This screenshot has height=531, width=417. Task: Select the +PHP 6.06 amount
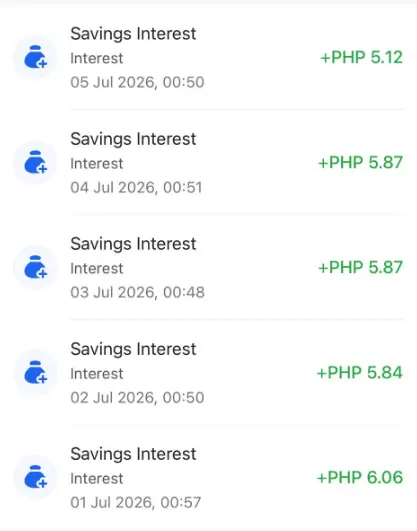360,477
